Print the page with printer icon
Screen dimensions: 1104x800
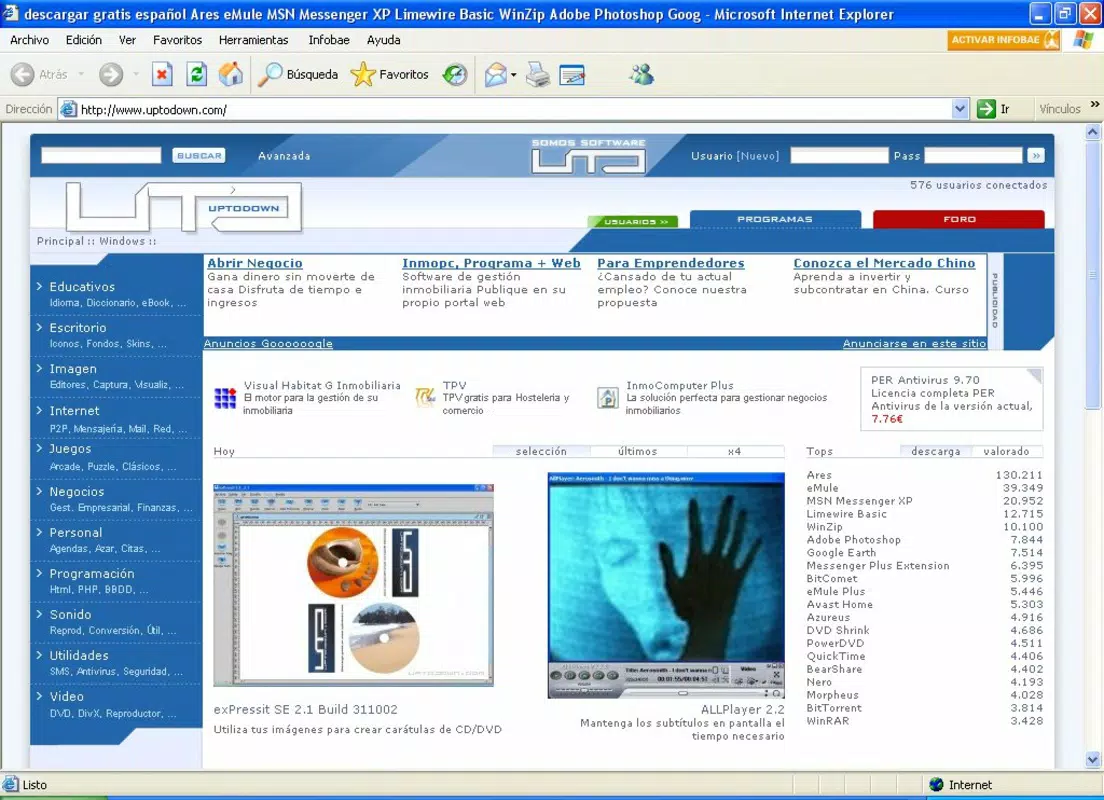(x=538, y=74)
